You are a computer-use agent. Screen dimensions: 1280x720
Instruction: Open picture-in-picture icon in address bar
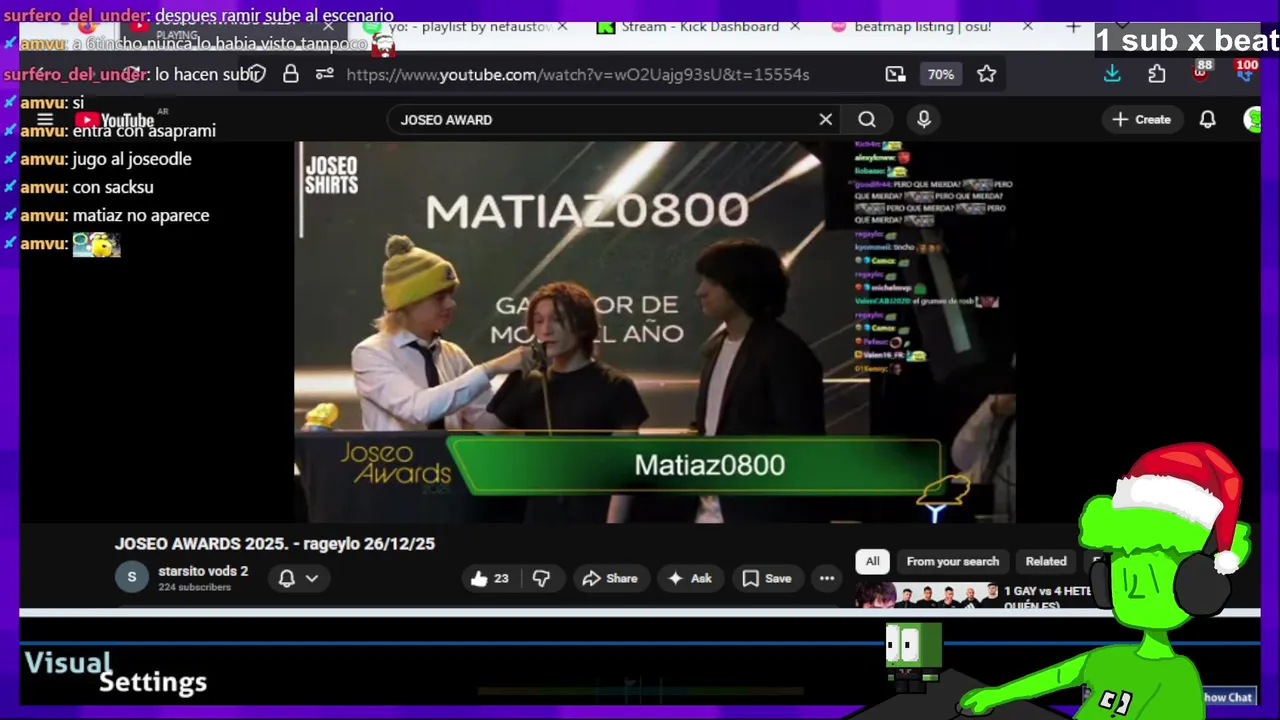point(895,74)
